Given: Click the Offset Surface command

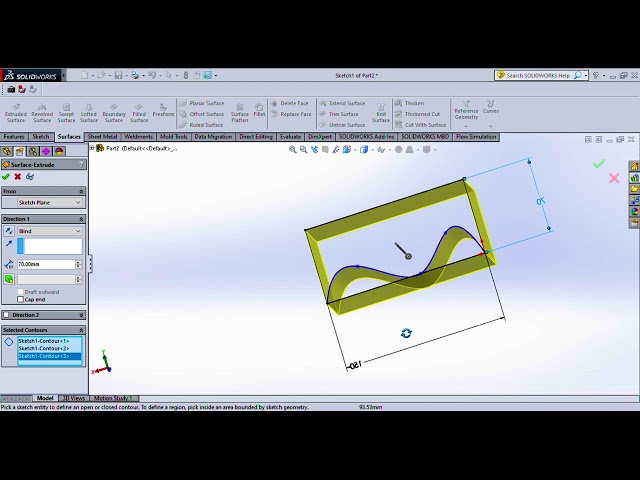Looking at the screenshot, I should (x=202, y=114).
